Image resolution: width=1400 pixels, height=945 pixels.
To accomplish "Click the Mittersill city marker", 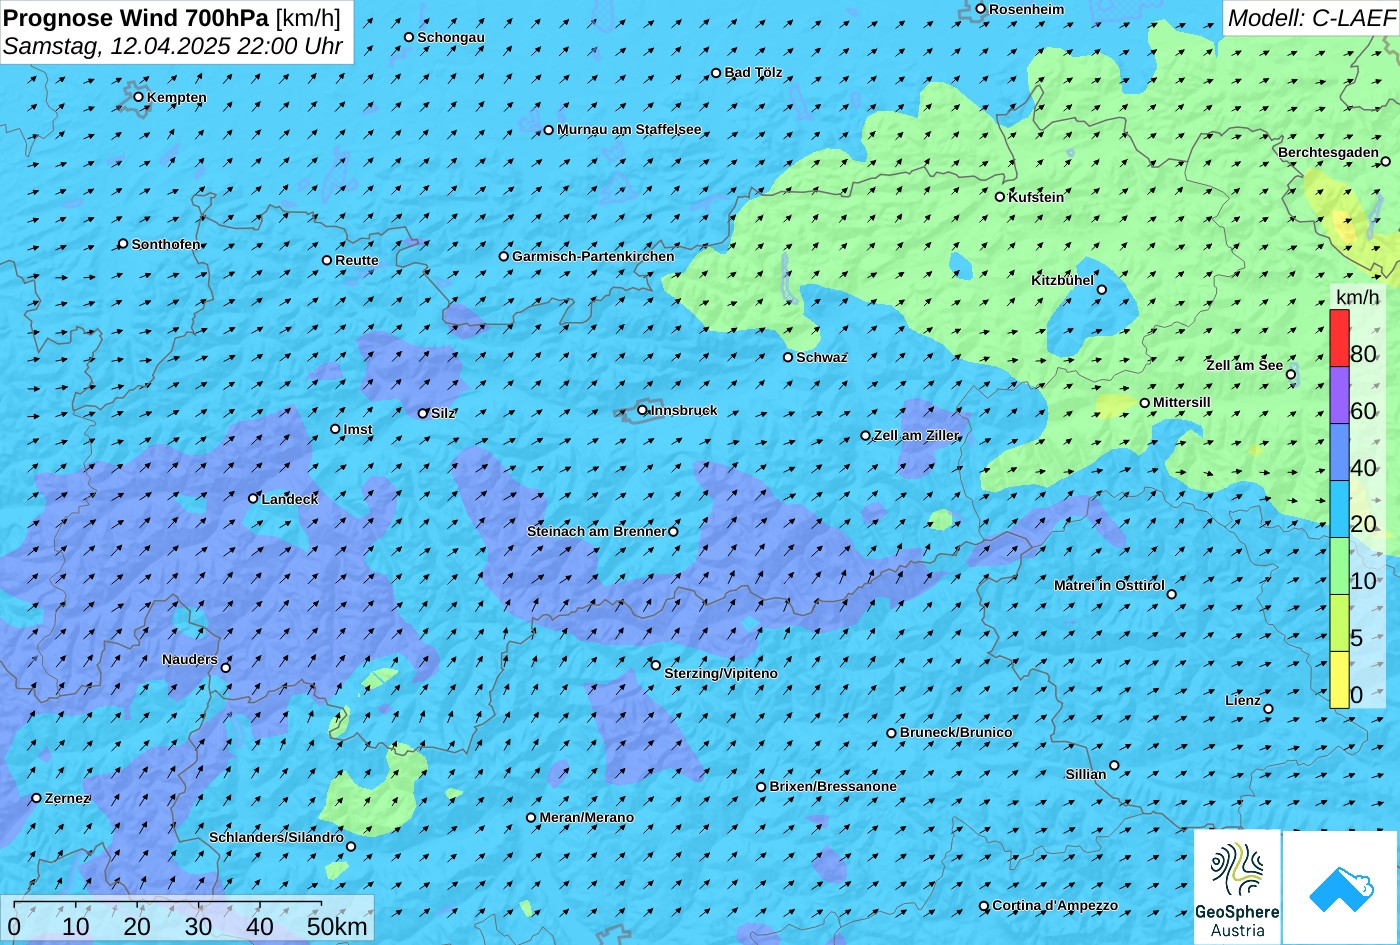I will 1145,403.
